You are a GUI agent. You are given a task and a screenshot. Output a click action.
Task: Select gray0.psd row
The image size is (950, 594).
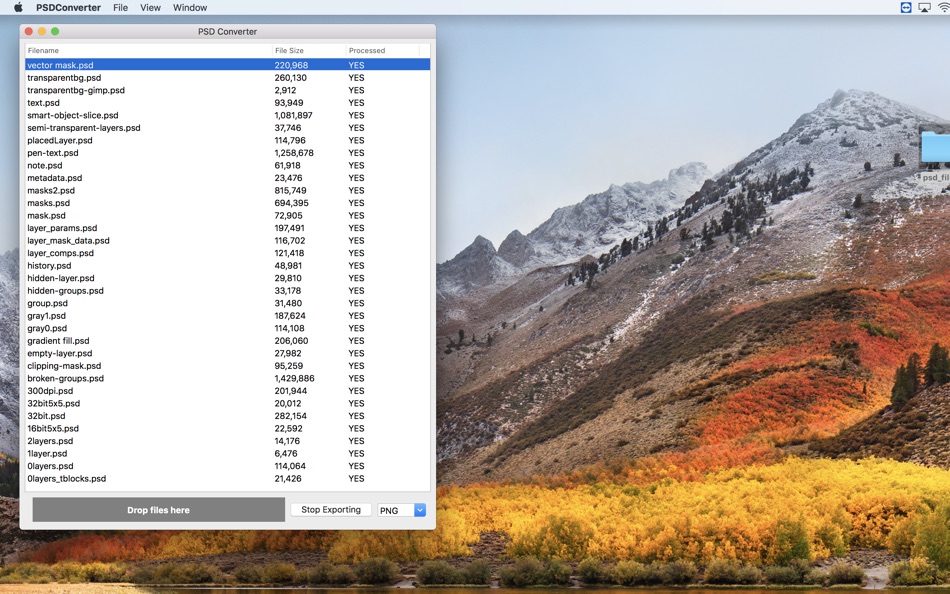click(228, 328)
